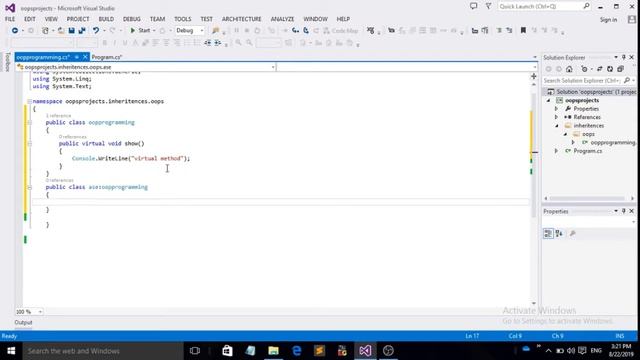The width and height of the screenshot is (640, 360).
Task: Expand the Program.cs tree node
Action: 556,151
